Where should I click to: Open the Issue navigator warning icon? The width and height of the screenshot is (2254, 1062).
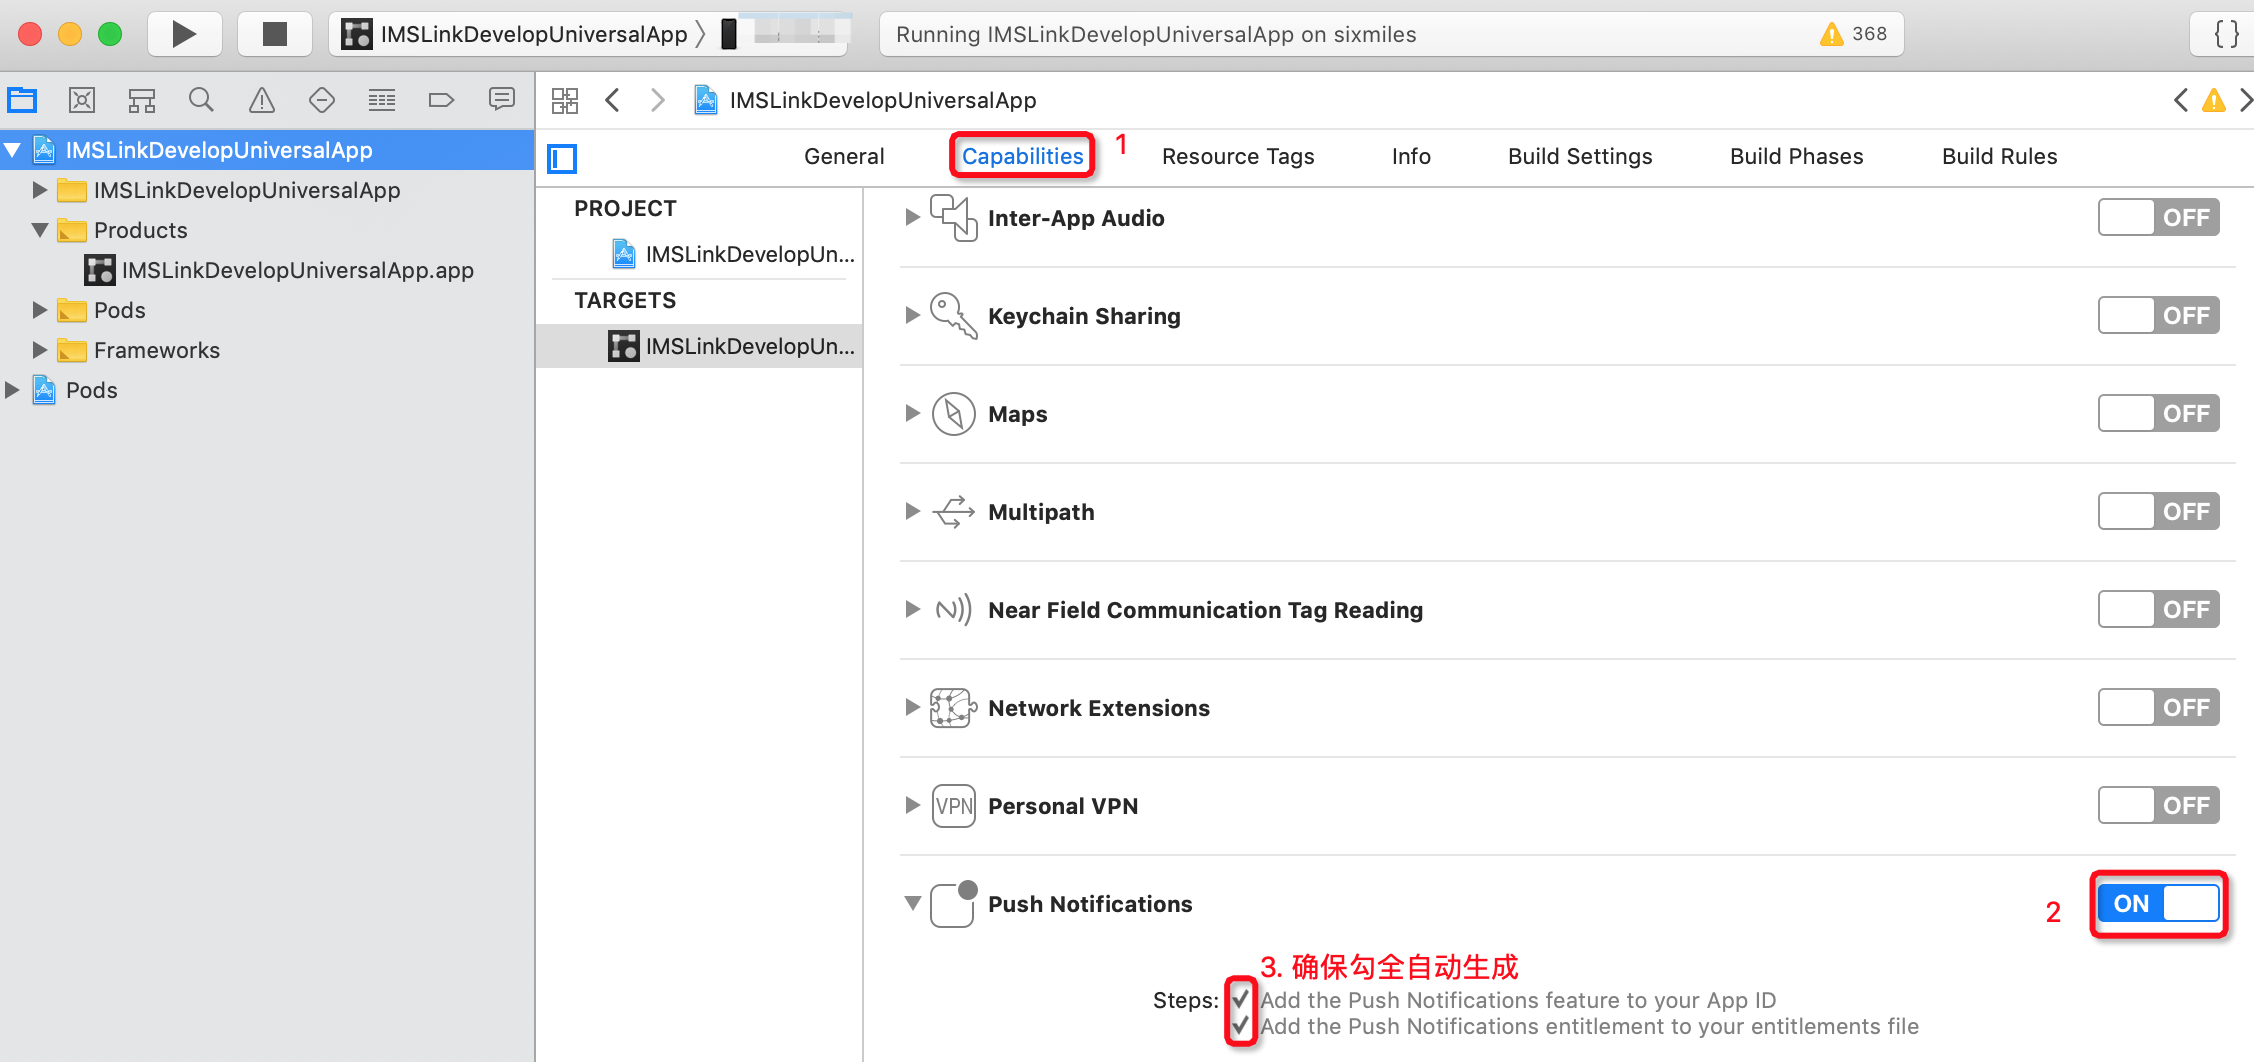261,100
